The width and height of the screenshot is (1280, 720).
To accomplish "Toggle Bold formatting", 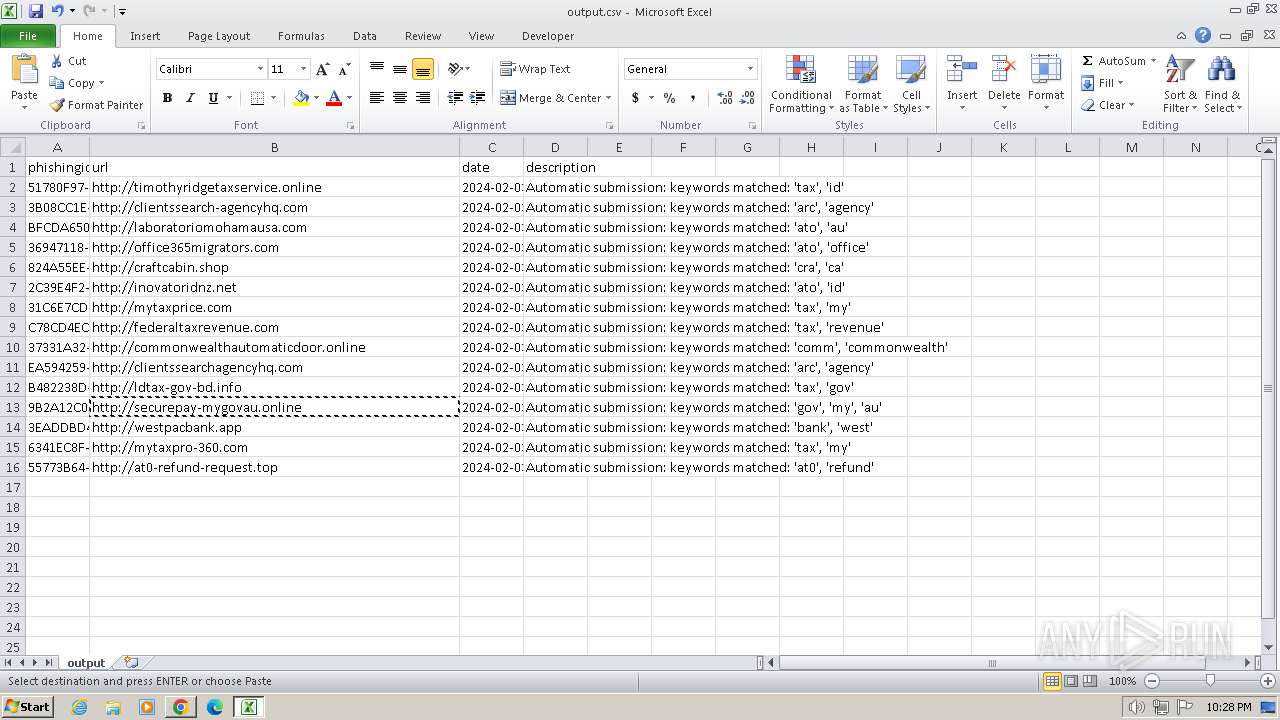I will [x=167, y=98].
